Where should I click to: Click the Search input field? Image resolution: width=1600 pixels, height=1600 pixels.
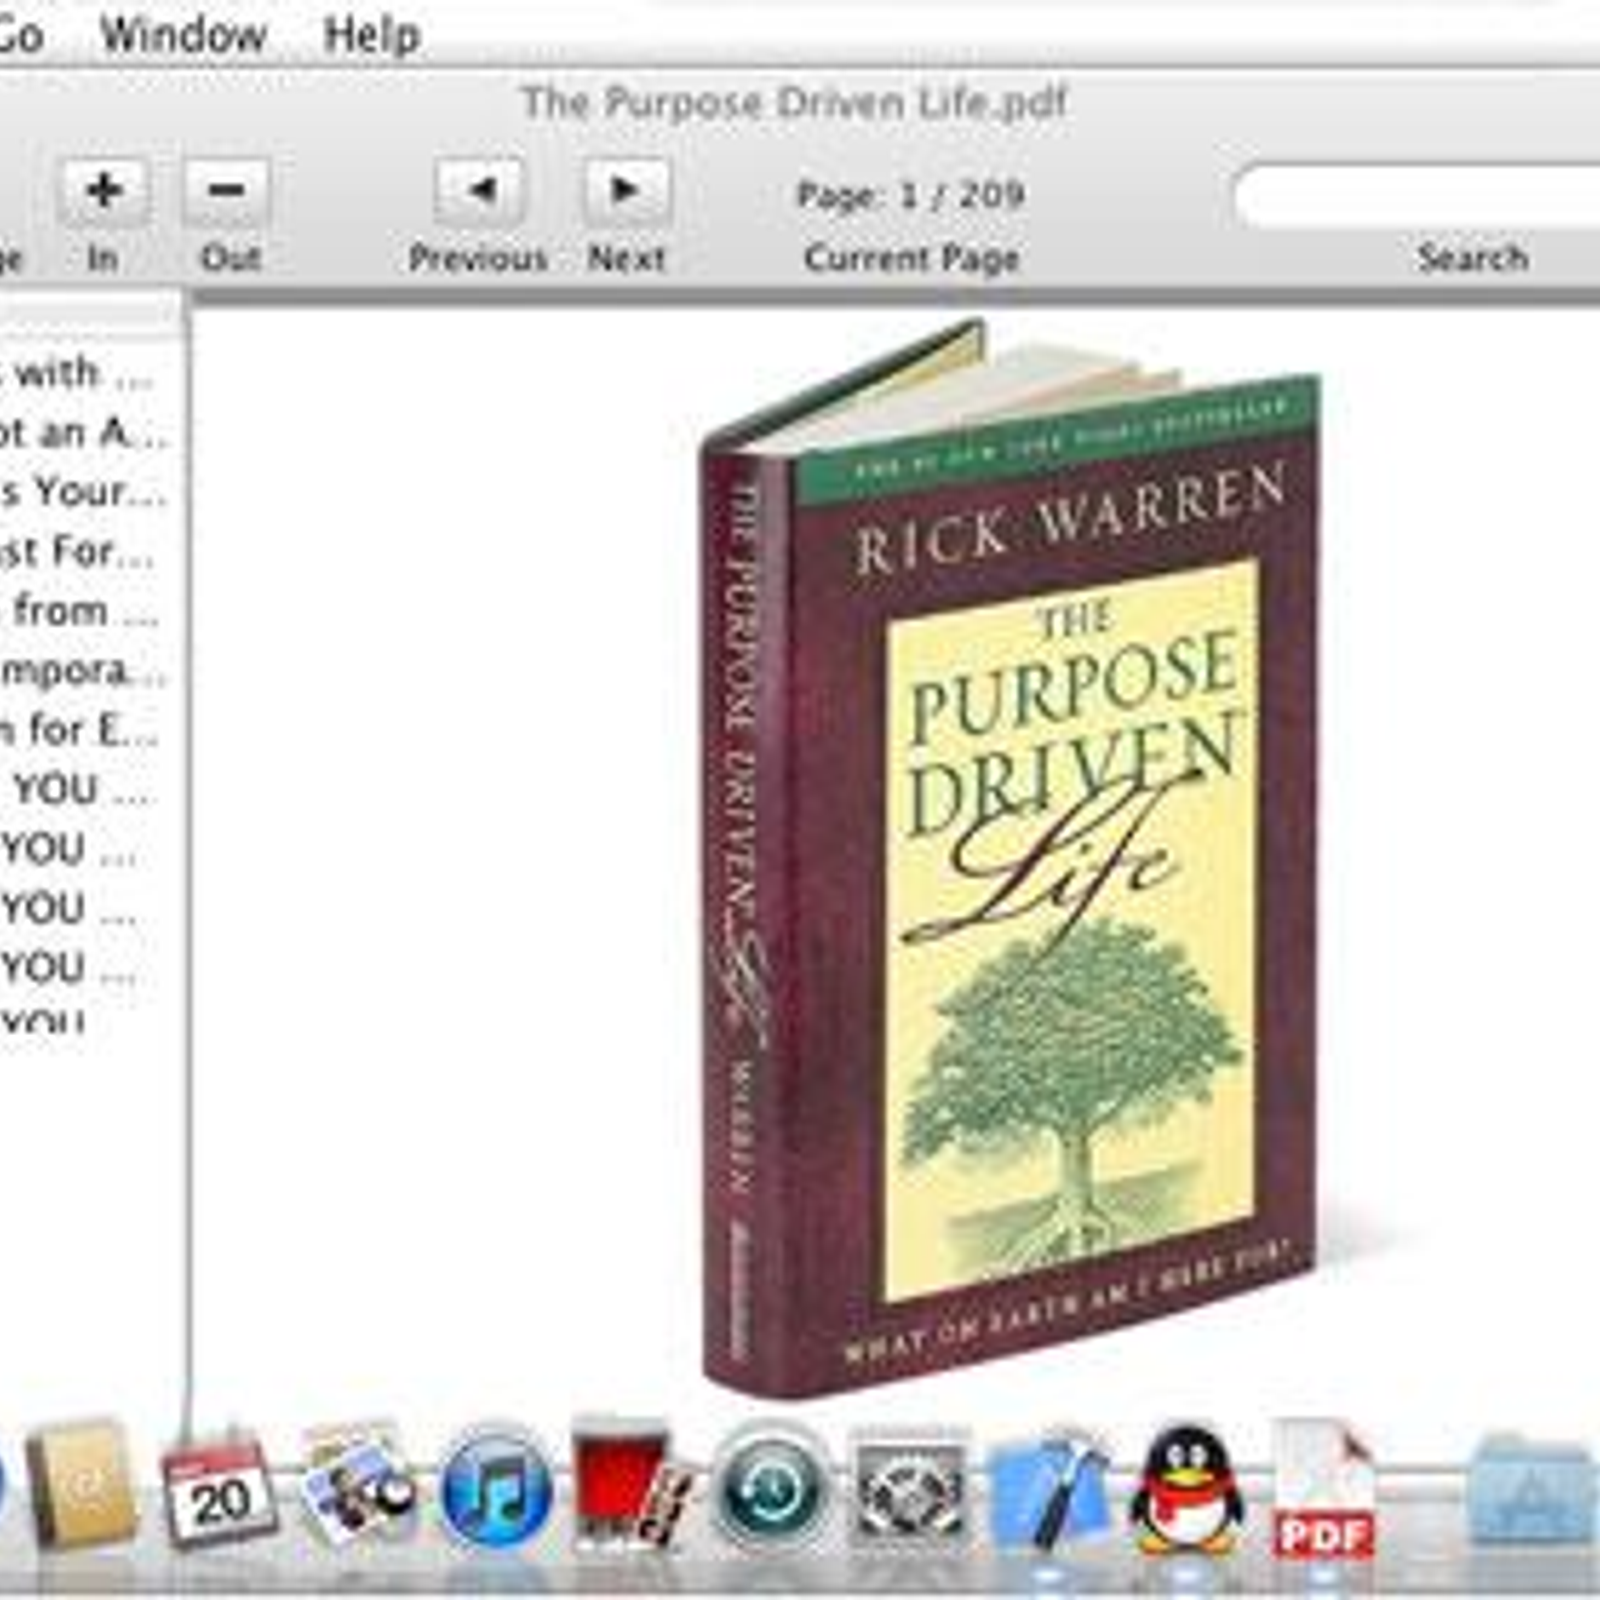point(1418,196)
